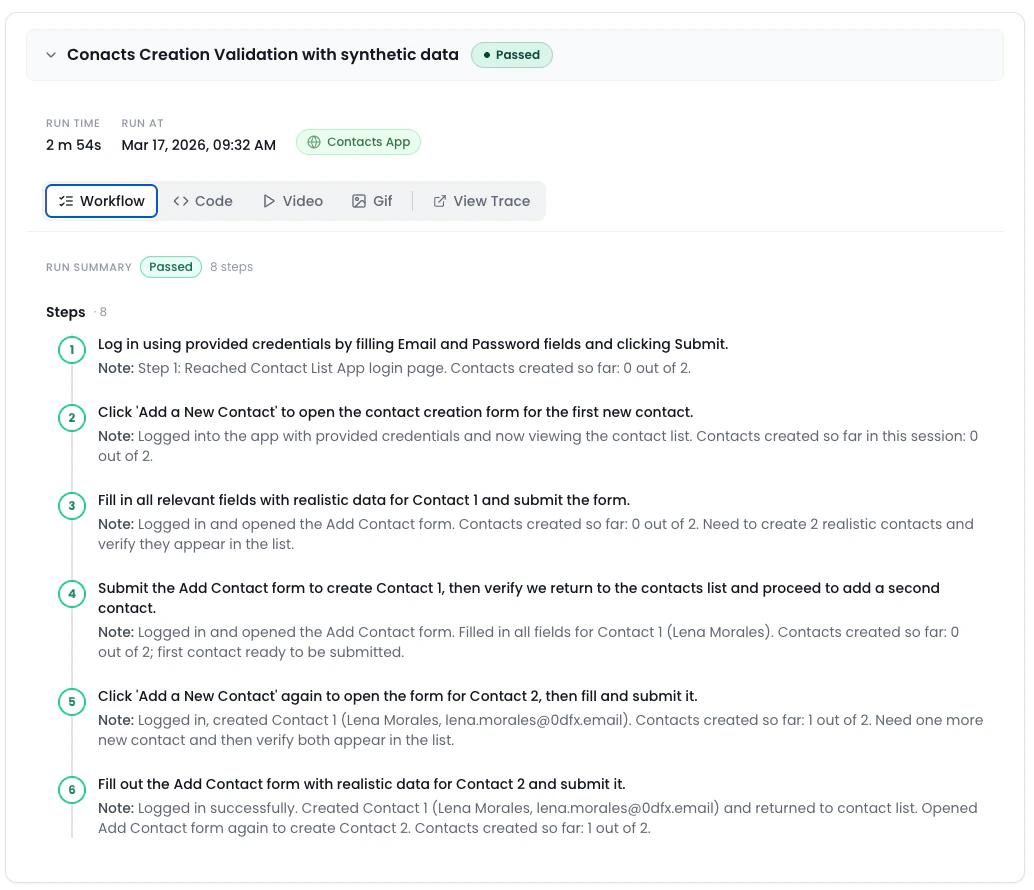The image size is (1034, 890).
Task: Open the Gif tab
Action: (x=372, y=201)
